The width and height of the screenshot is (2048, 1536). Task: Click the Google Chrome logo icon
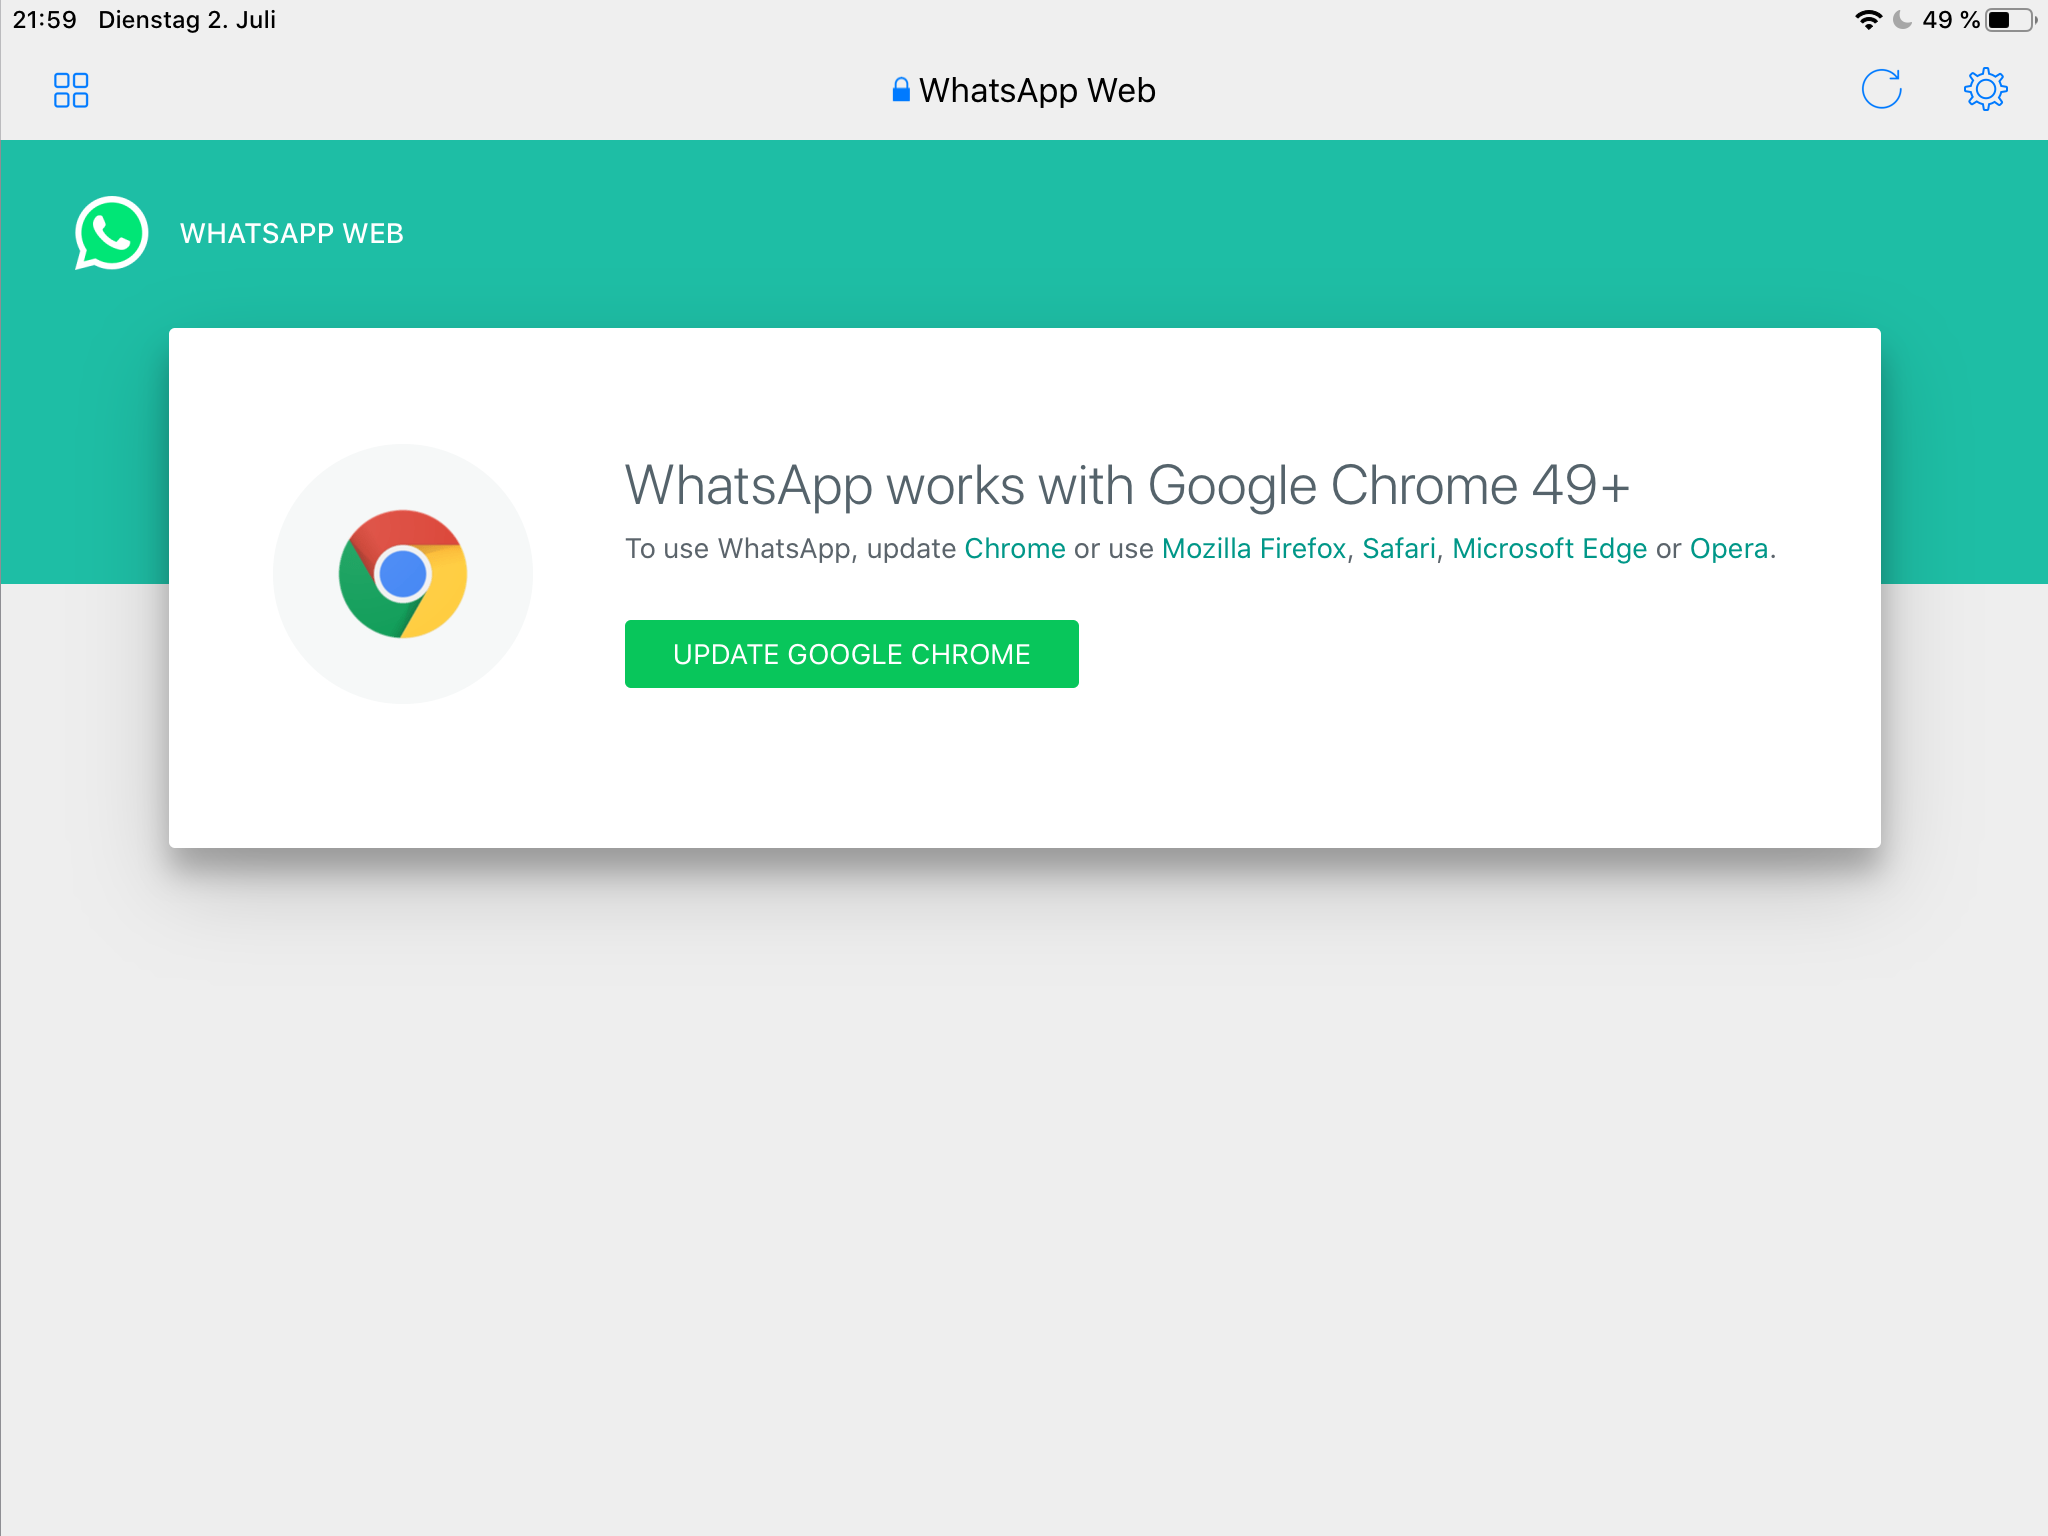tap(403, 574)
